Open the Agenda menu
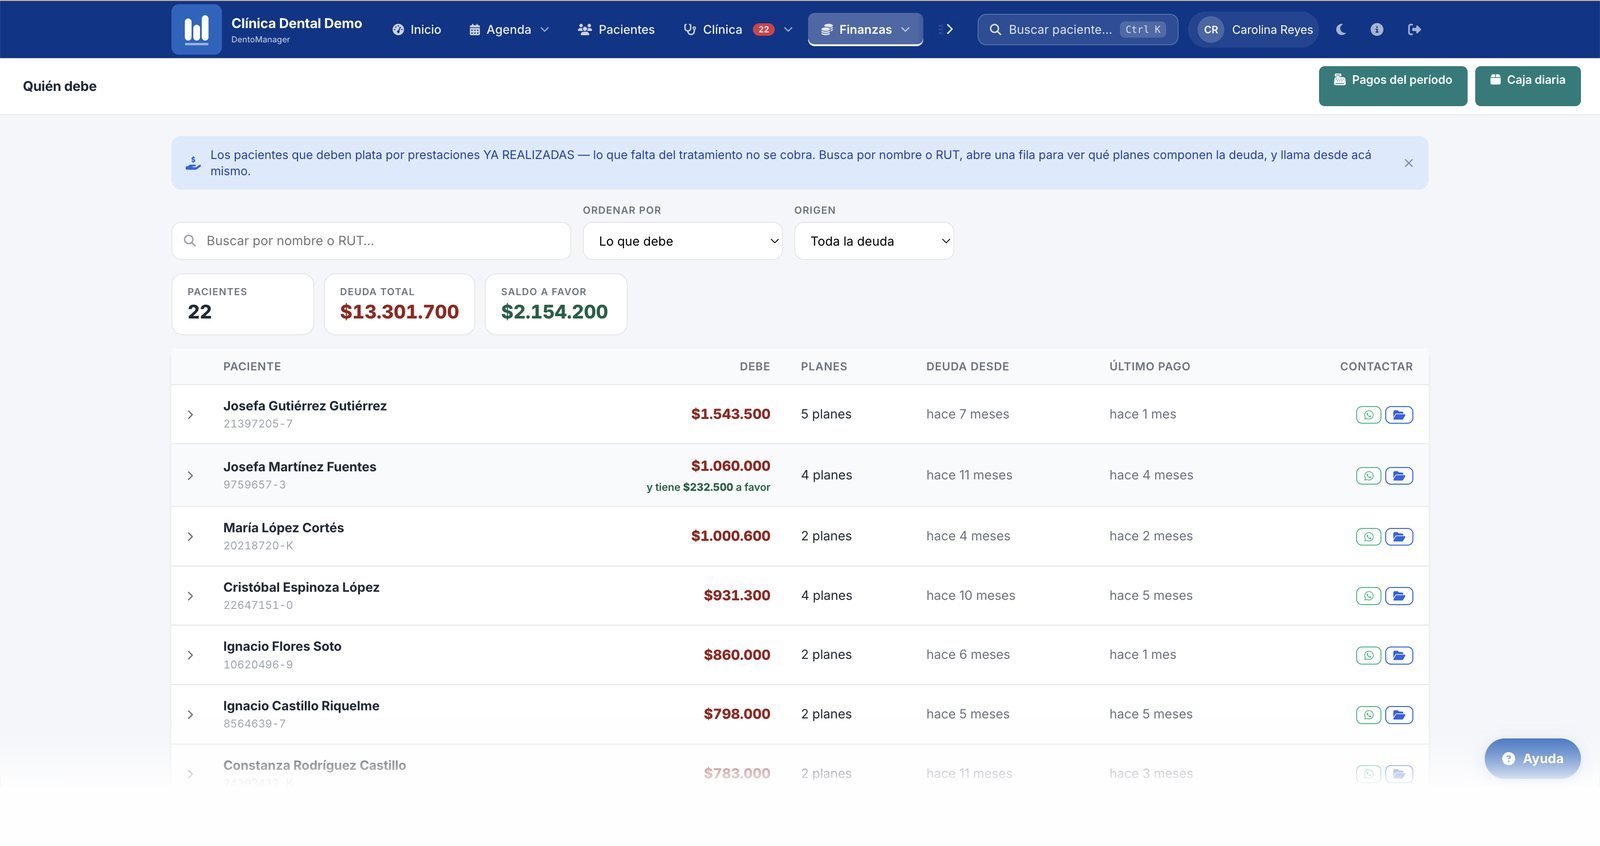This screenshot has width=1600, height=846. coord(509,30)
